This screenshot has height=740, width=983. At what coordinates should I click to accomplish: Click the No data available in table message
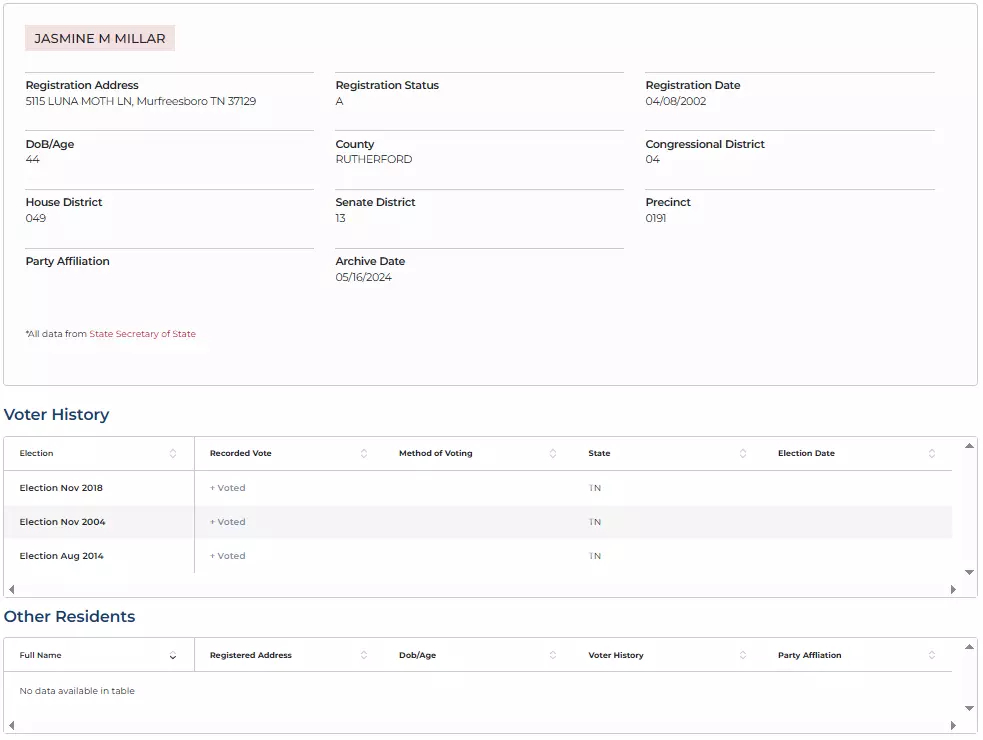click(x=77, y=691)
